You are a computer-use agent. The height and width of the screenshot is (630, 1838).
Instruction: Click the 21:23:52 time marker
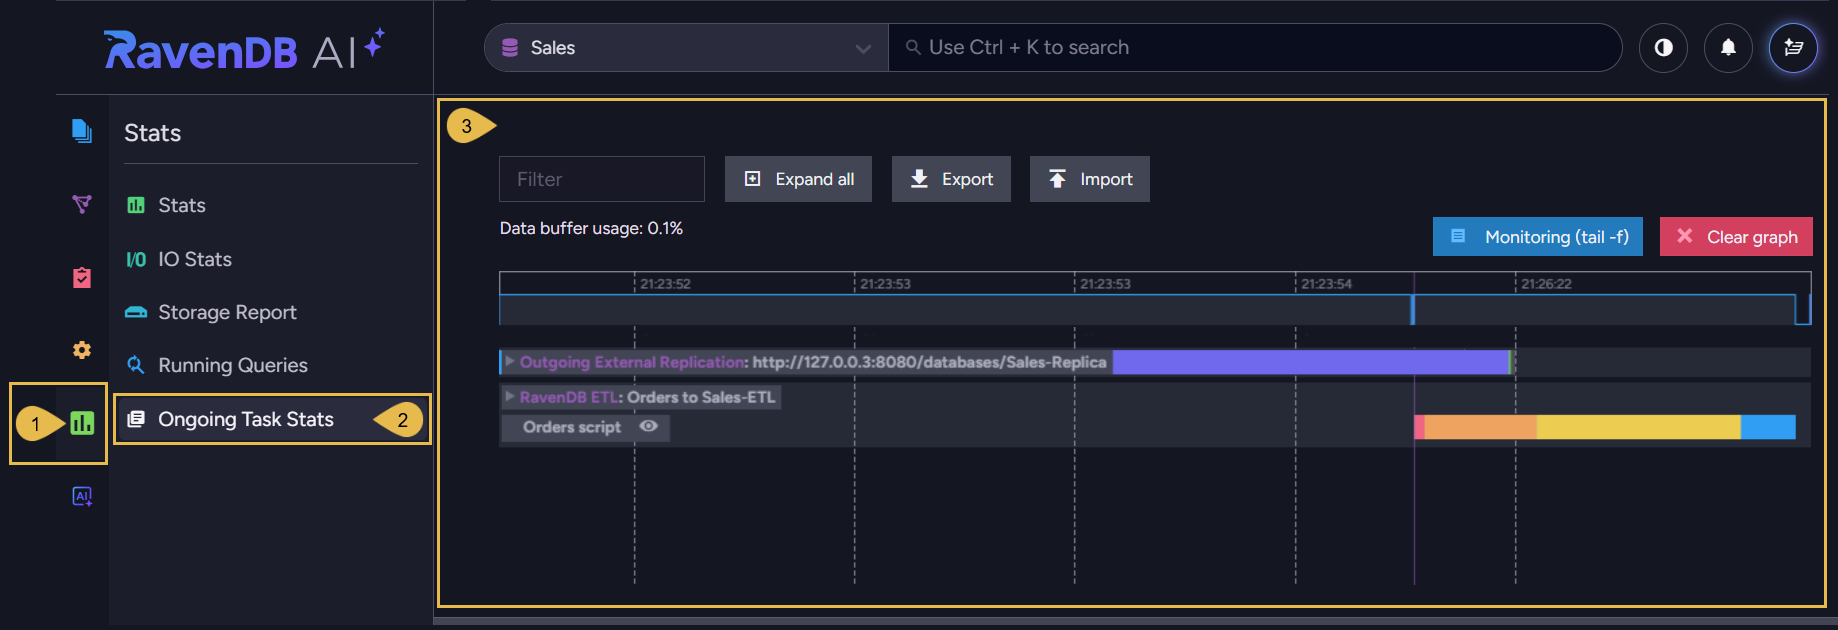point(665,284)
